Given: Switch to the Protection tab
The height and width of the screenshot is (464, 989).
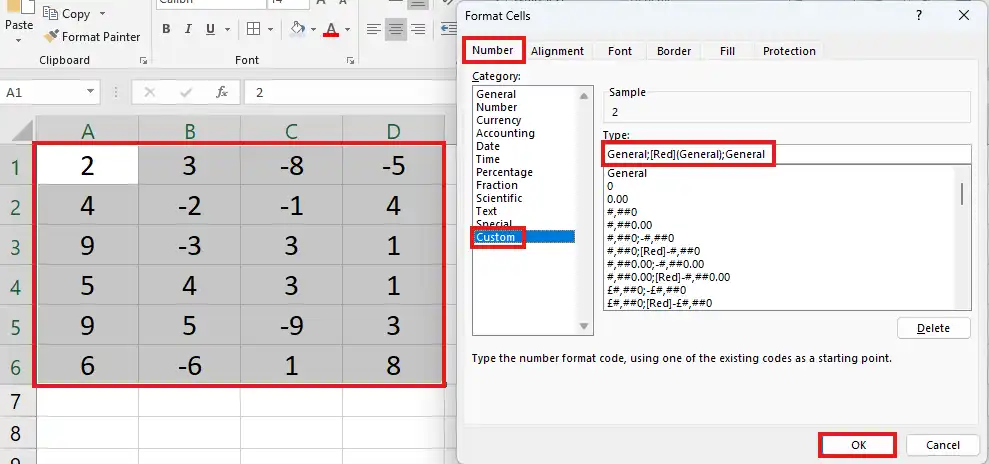Looking at the screenshot, I should click(789, 51).
